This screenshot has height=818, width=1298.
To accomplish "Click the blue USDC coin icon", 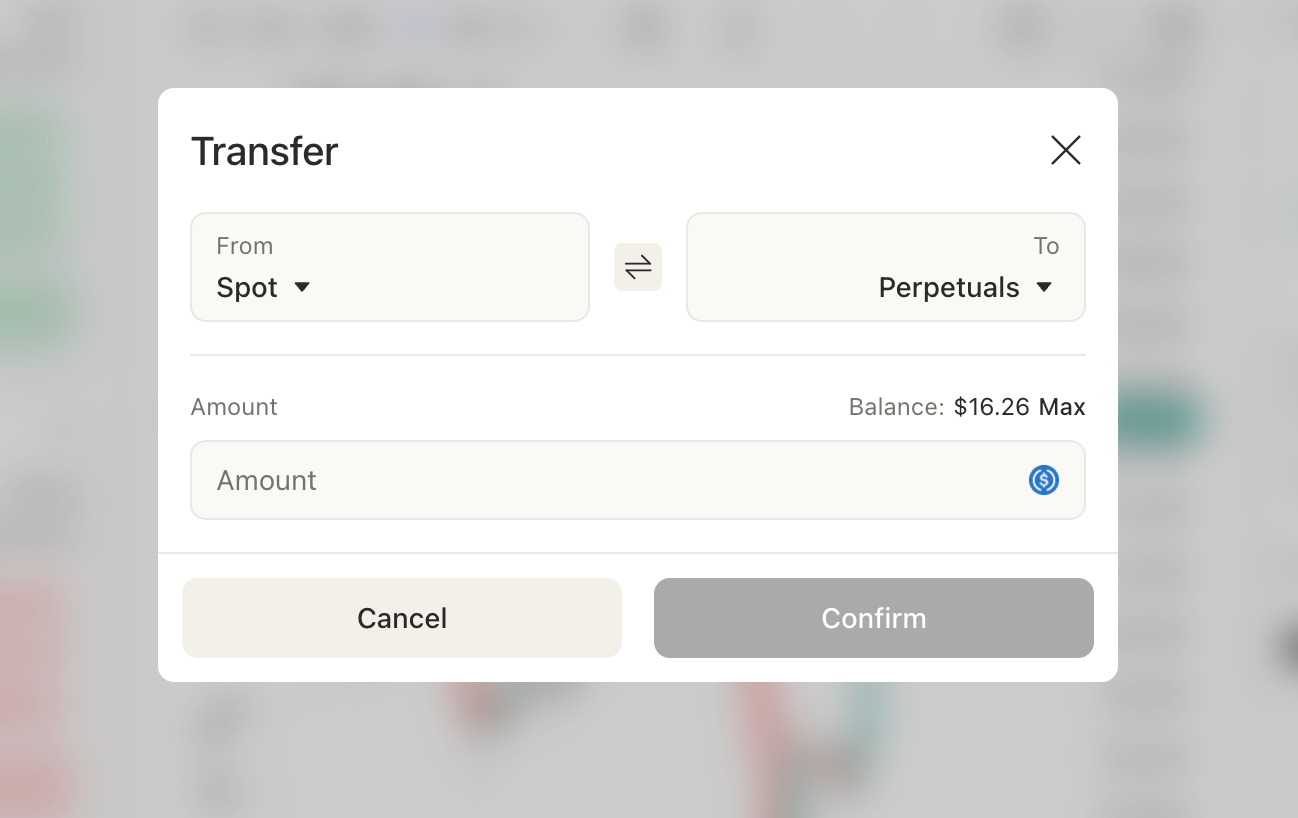I will (1044, 481).
